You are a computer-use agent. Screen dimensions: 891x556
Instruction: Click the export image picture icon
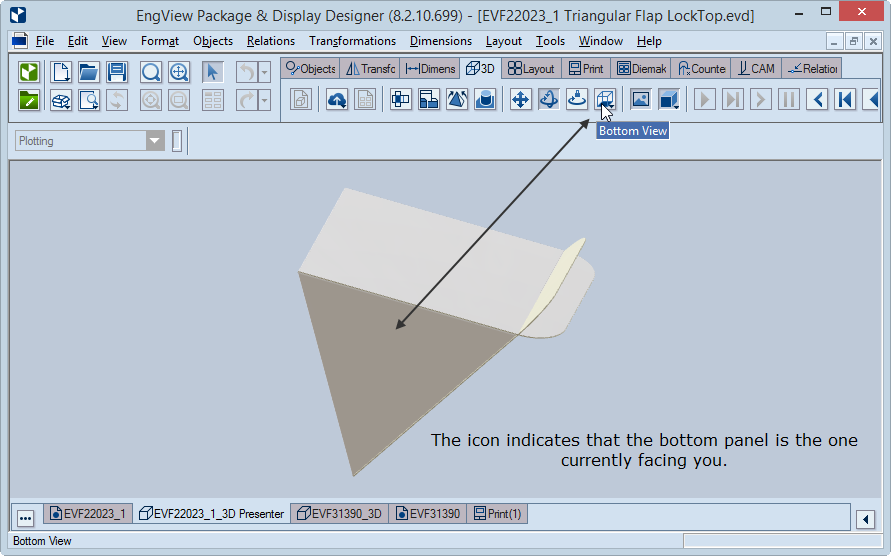coord(640,99)
